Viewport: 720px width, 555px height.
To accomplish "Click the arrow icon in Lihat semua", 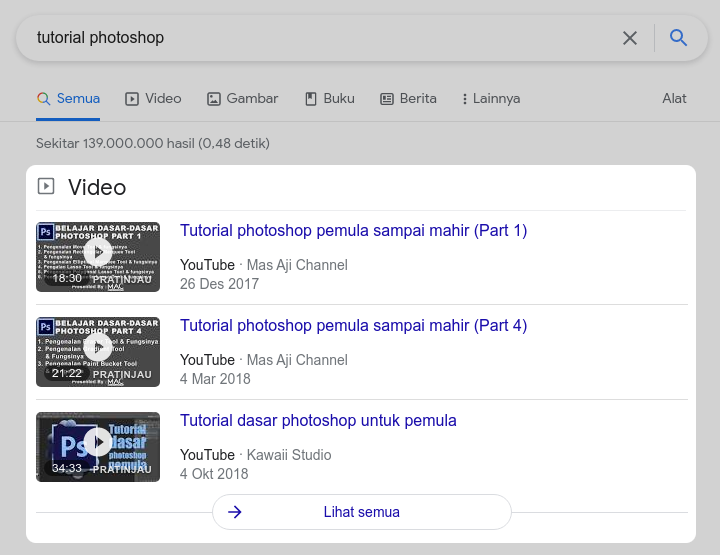I will tap(235, 512).
